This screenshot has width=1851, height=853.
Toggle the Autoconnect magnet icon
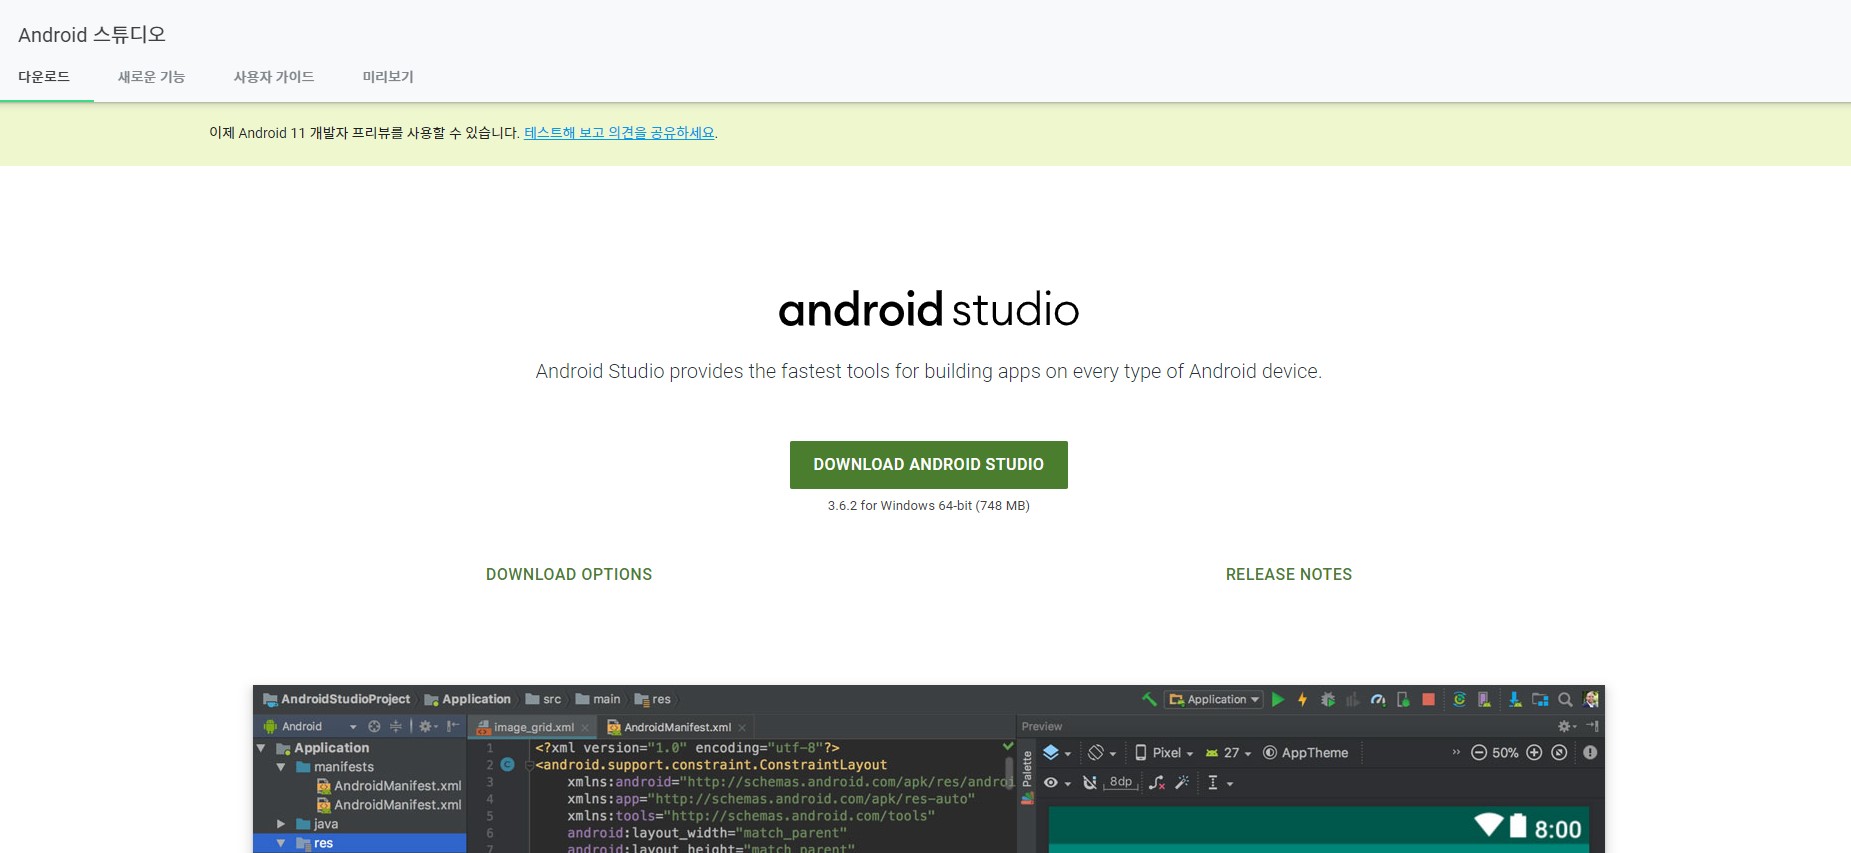[x=1089, y=783]
